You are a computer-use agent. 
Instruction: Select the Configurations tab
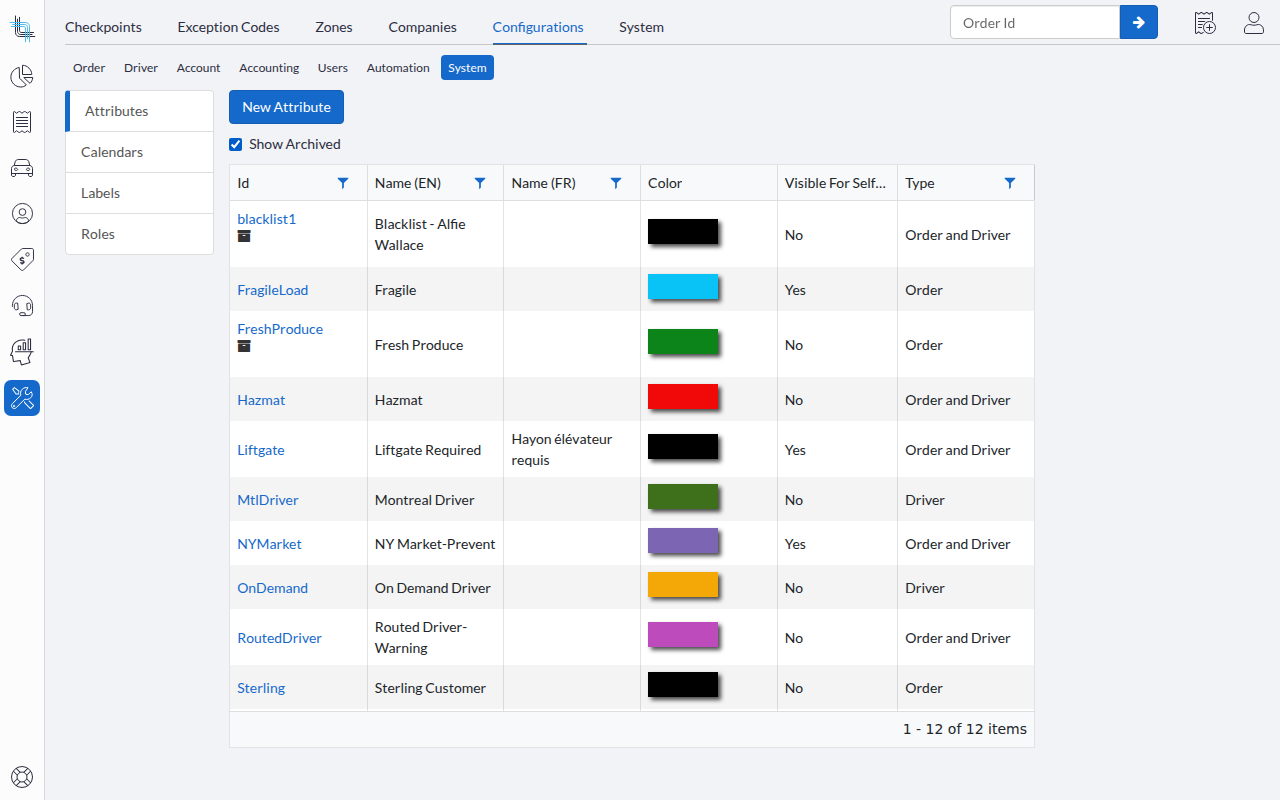click(538, 27)
